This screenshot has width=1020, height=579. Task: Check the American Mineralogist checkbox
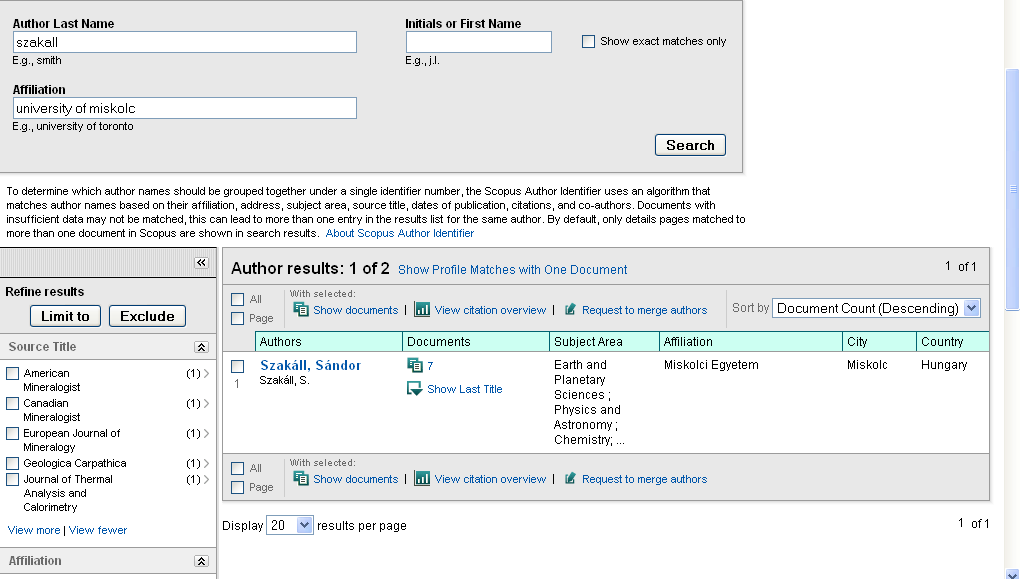click(12, 373)
